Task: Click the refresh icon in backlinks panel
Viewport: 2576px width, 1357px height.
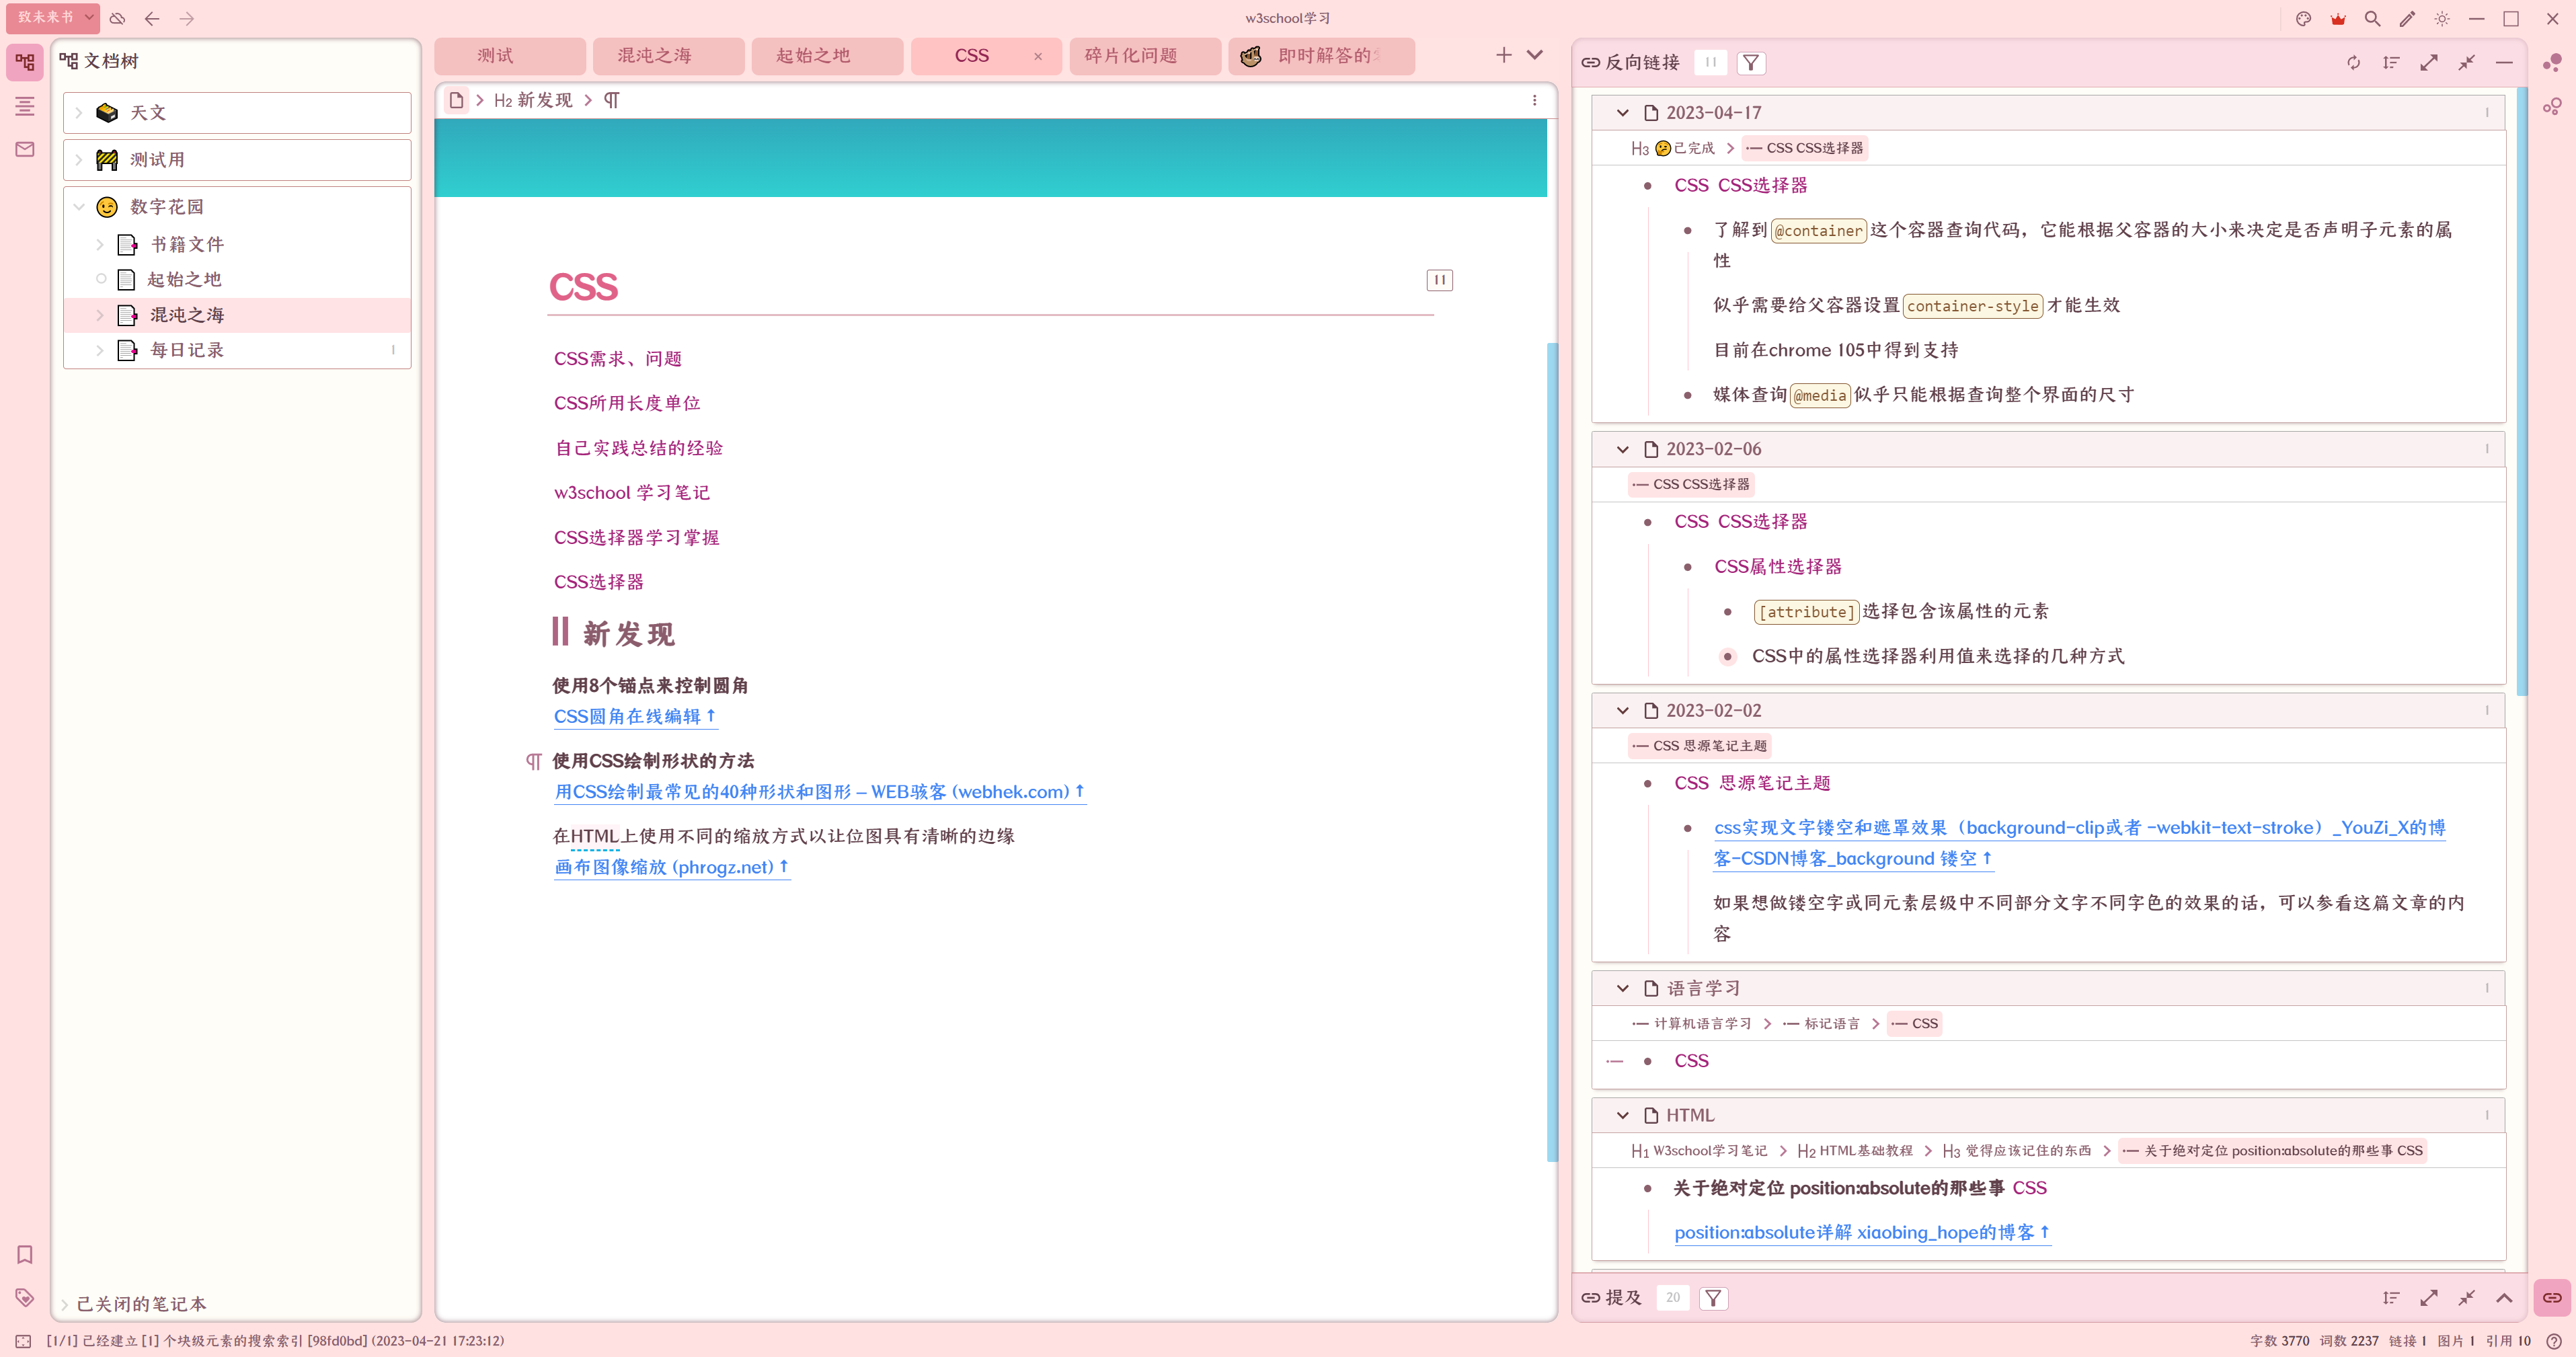Action: pos(2354,62)
